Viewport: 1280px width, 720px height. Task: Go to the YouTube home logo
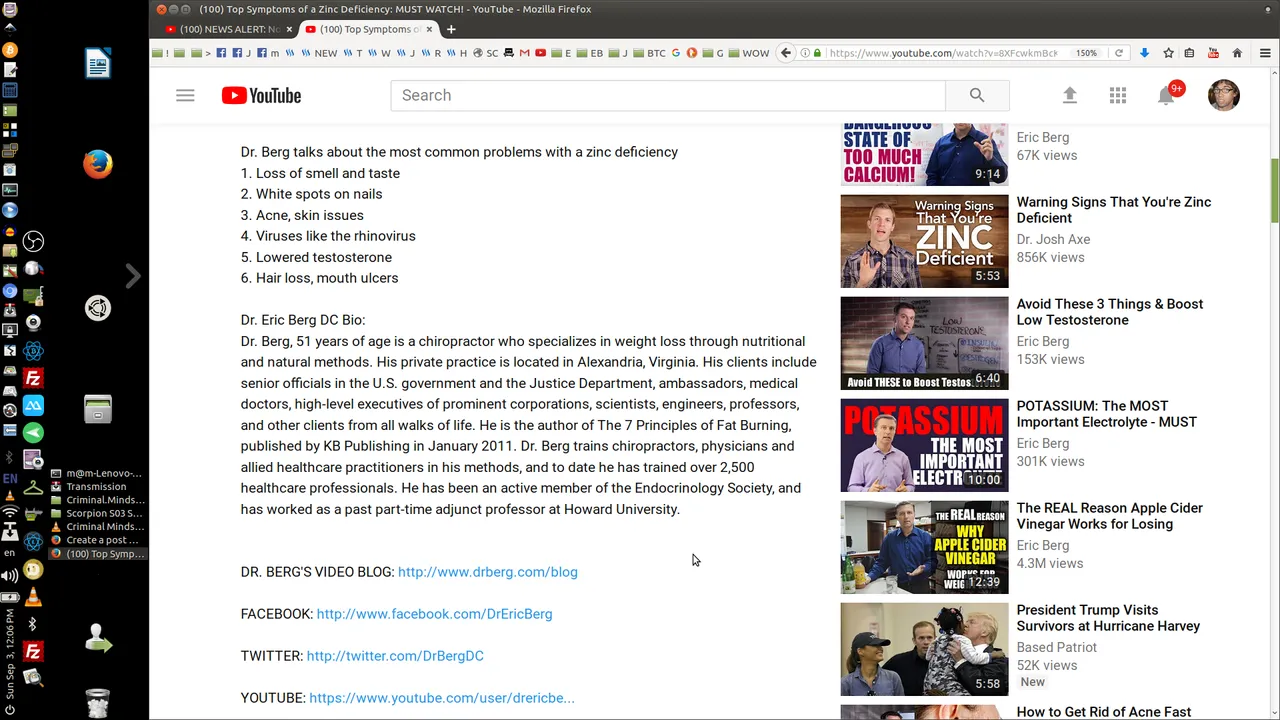(261, 95)
